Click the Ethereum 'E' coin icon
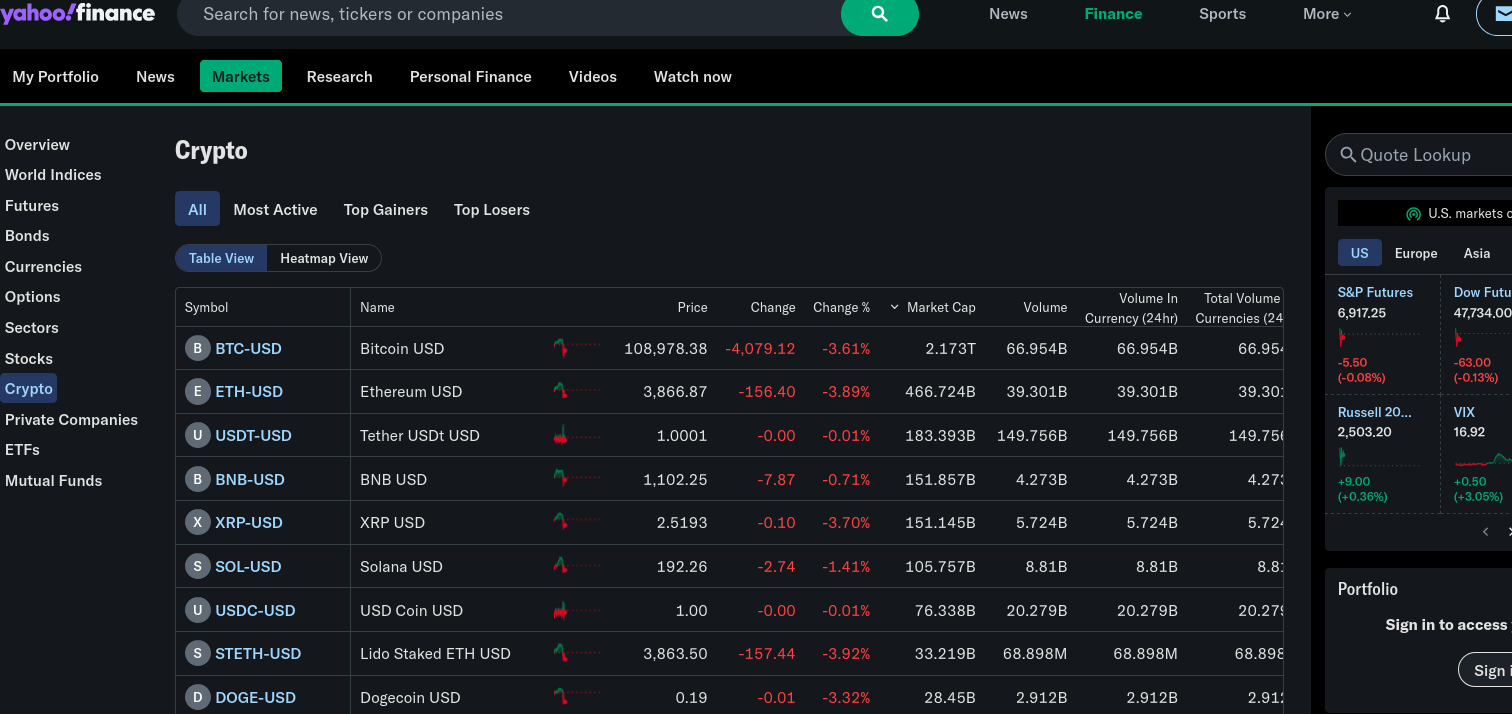This screenshot has height=714, width=1512. tap(198, 392)
